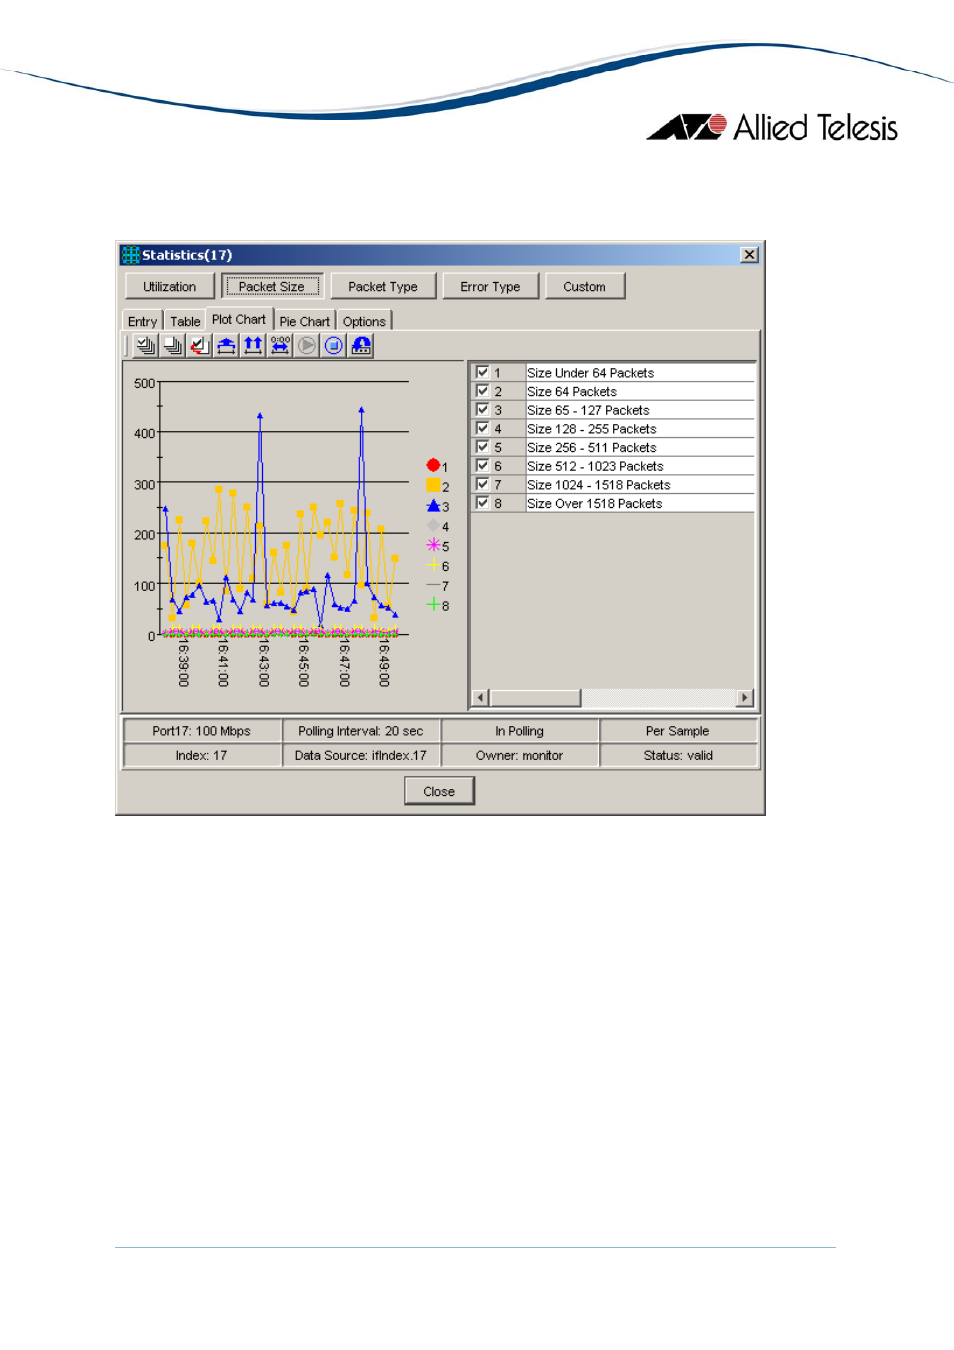
Task: Uncheck series 8 Size Over 1518 Packets
Action: 482,503
